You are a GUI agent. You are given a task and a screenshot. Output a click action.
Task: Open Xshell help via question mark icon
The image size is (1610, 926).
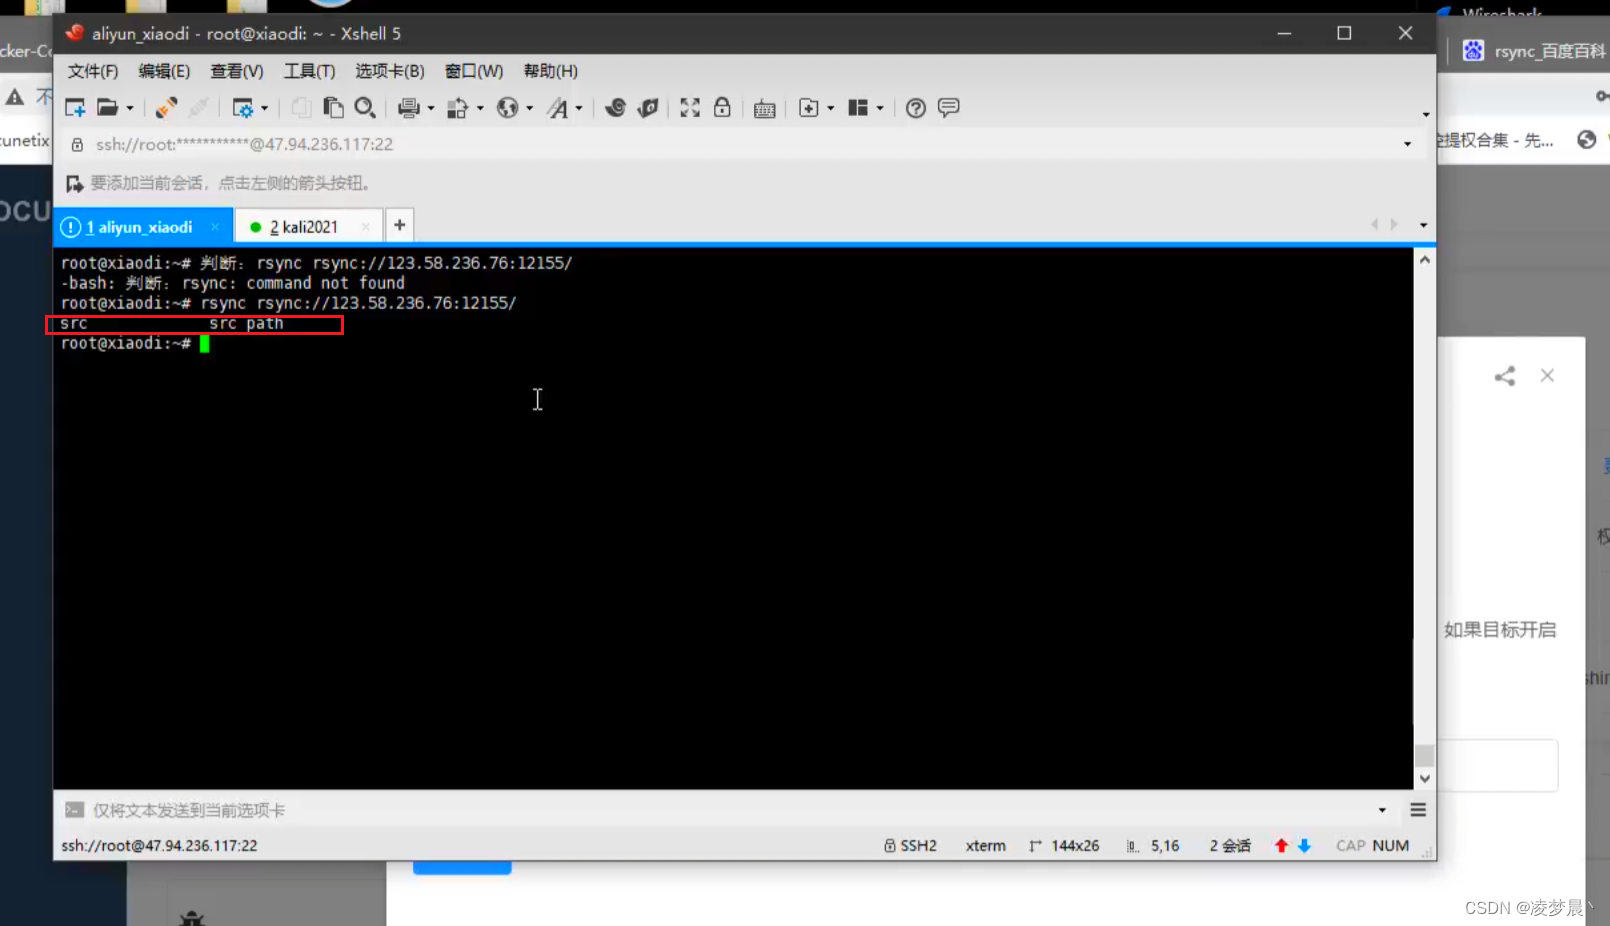coord(915,107)
